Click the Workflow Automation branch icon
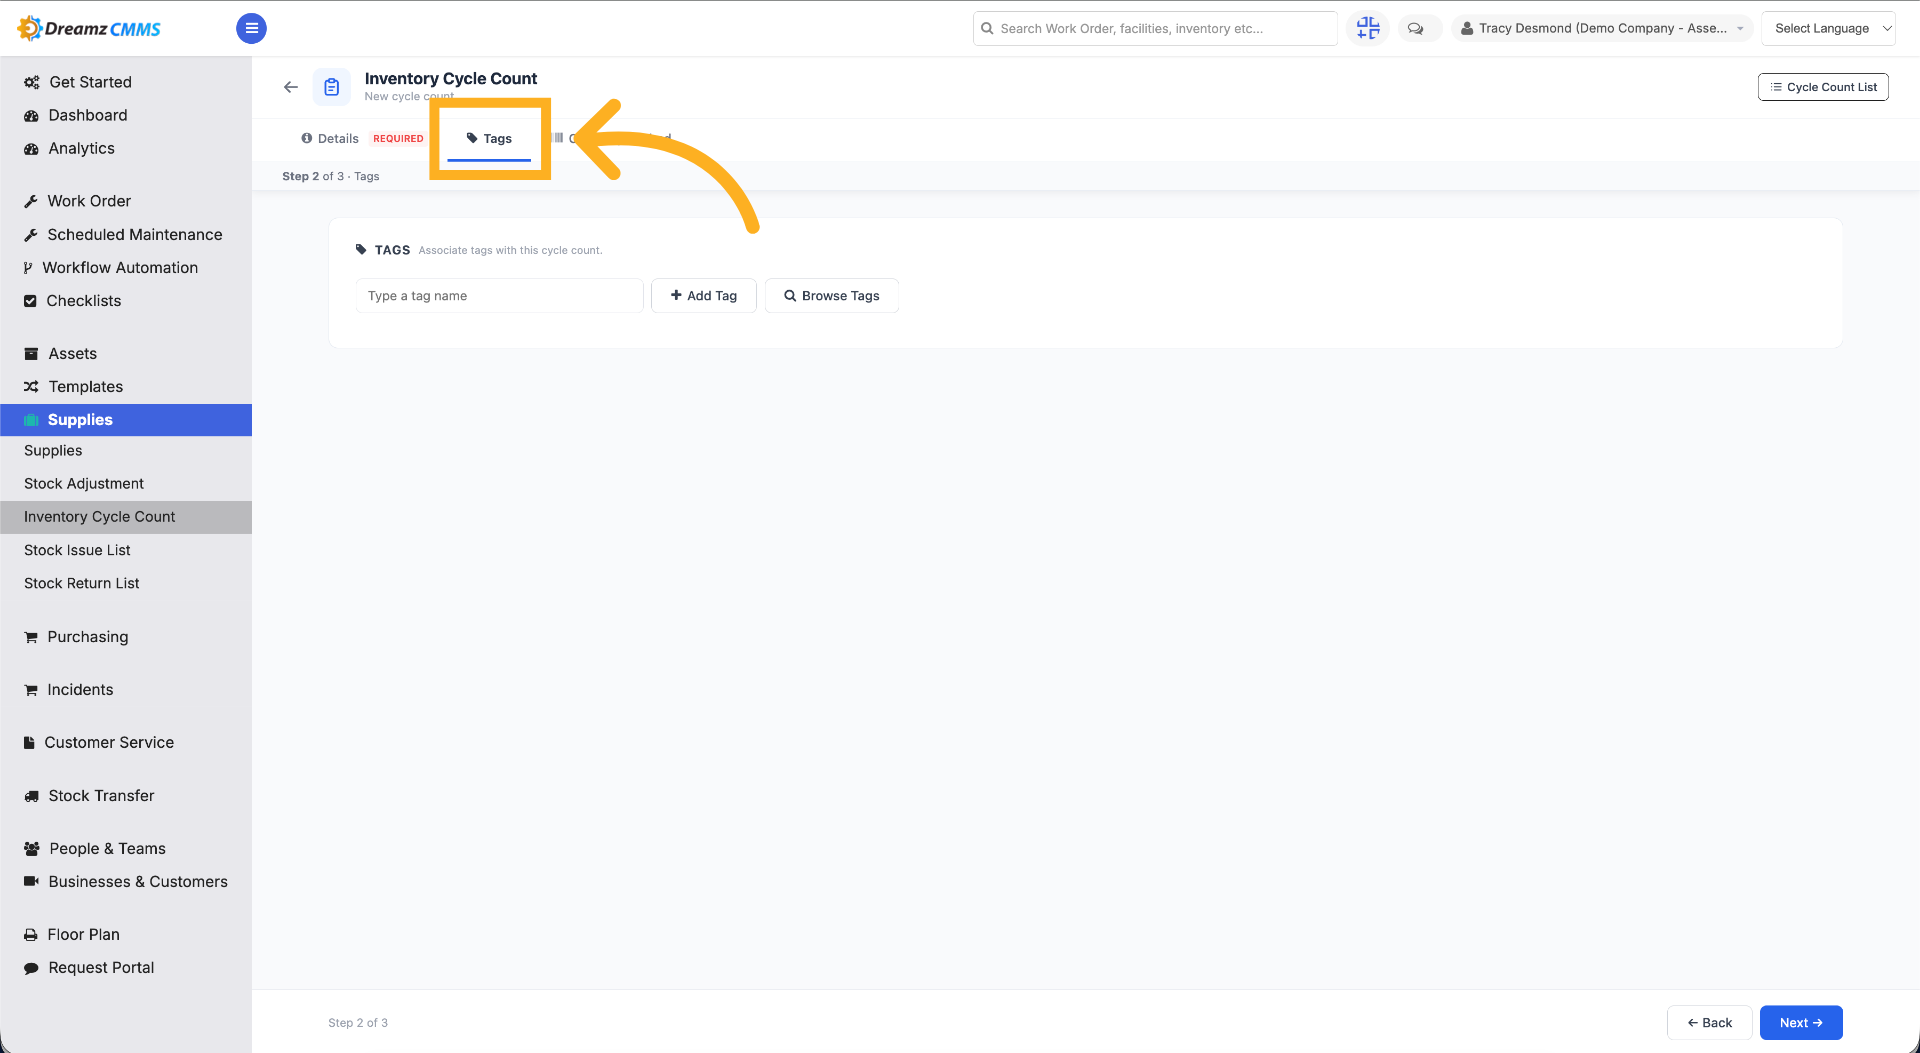Image resolution: width=1920 pixels, height=1053 pixels. pos(28,268)
